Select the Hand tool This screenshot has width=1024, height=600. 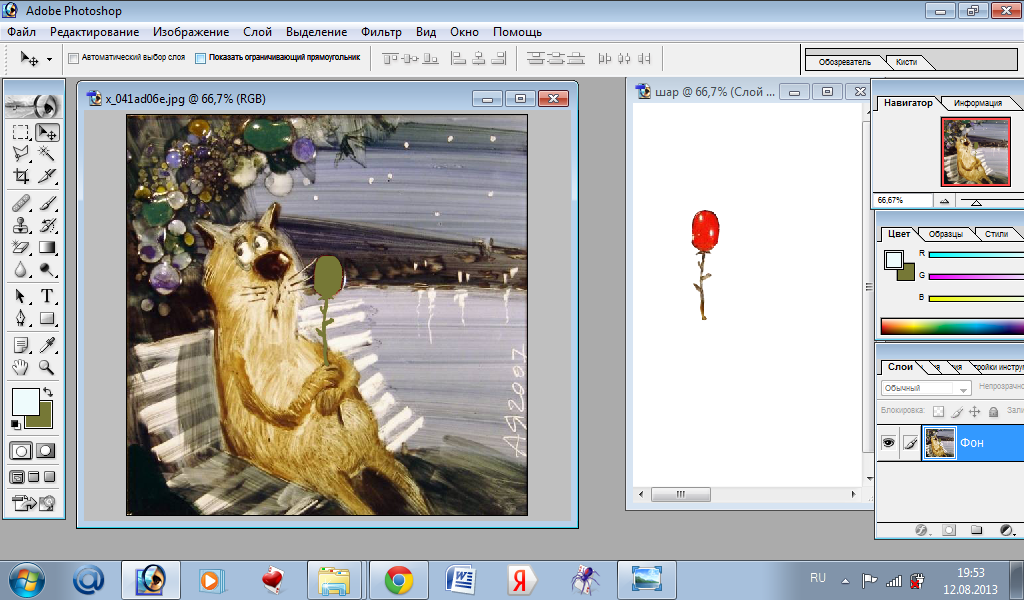click(21, 367)
